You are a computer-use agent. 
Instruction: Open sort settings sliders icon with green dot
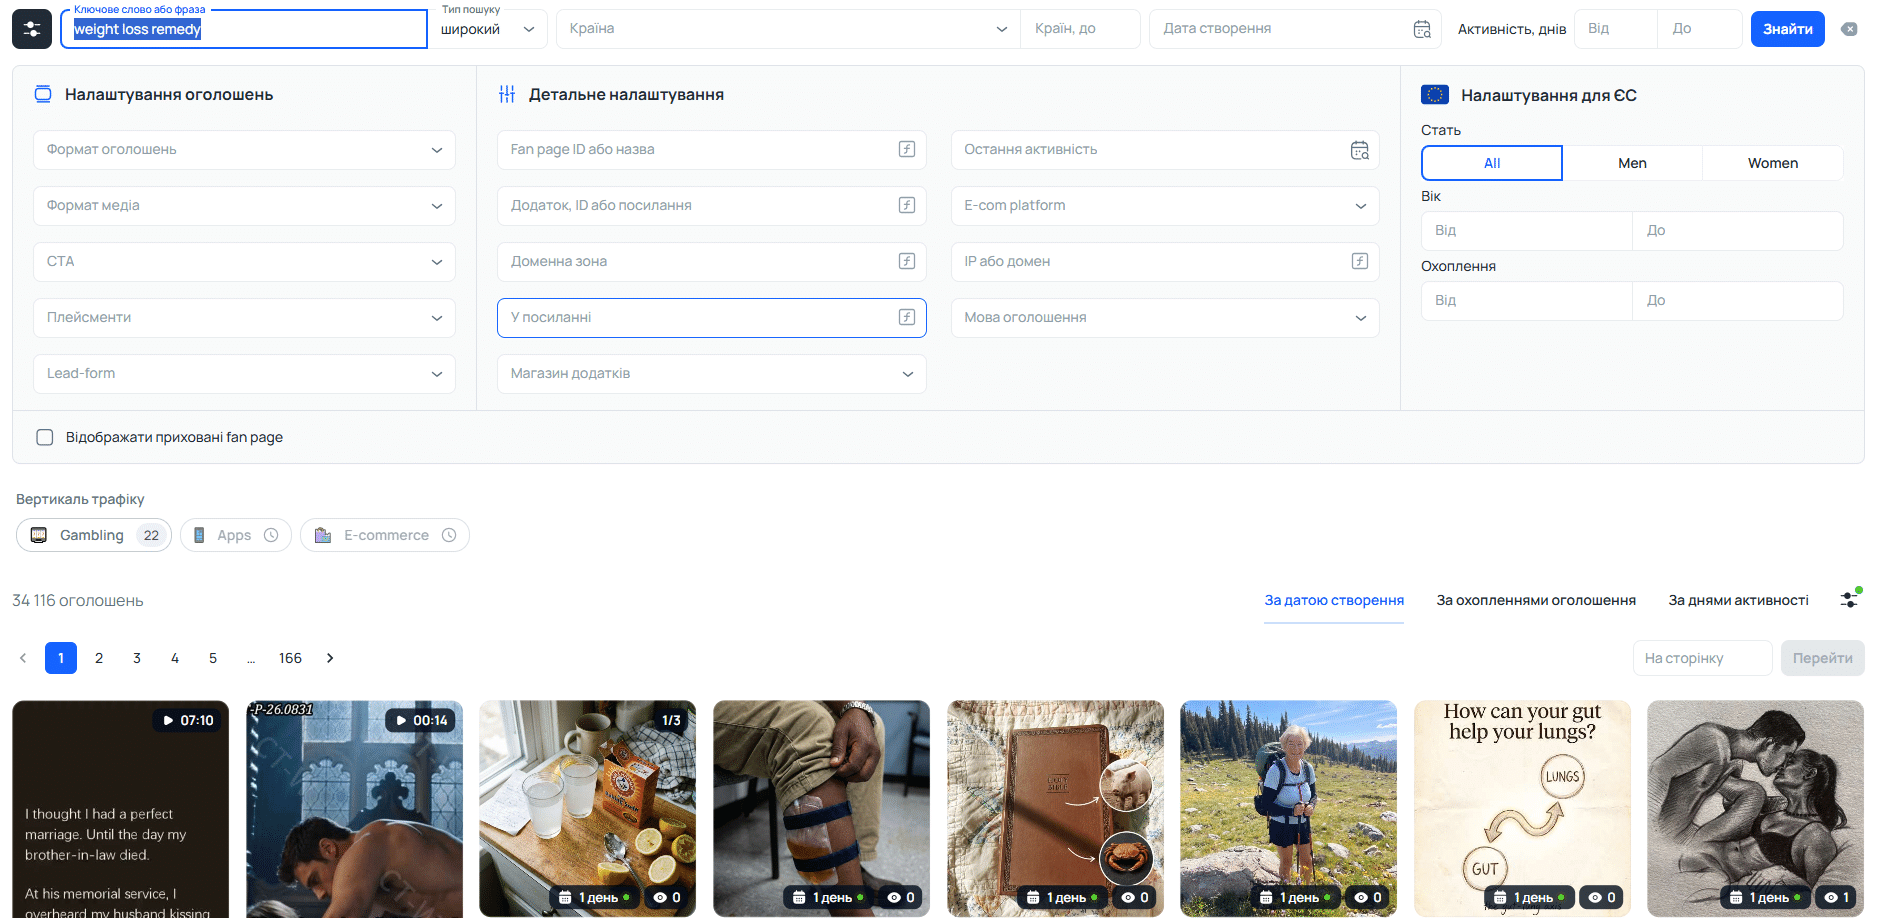click(1850, 599)
